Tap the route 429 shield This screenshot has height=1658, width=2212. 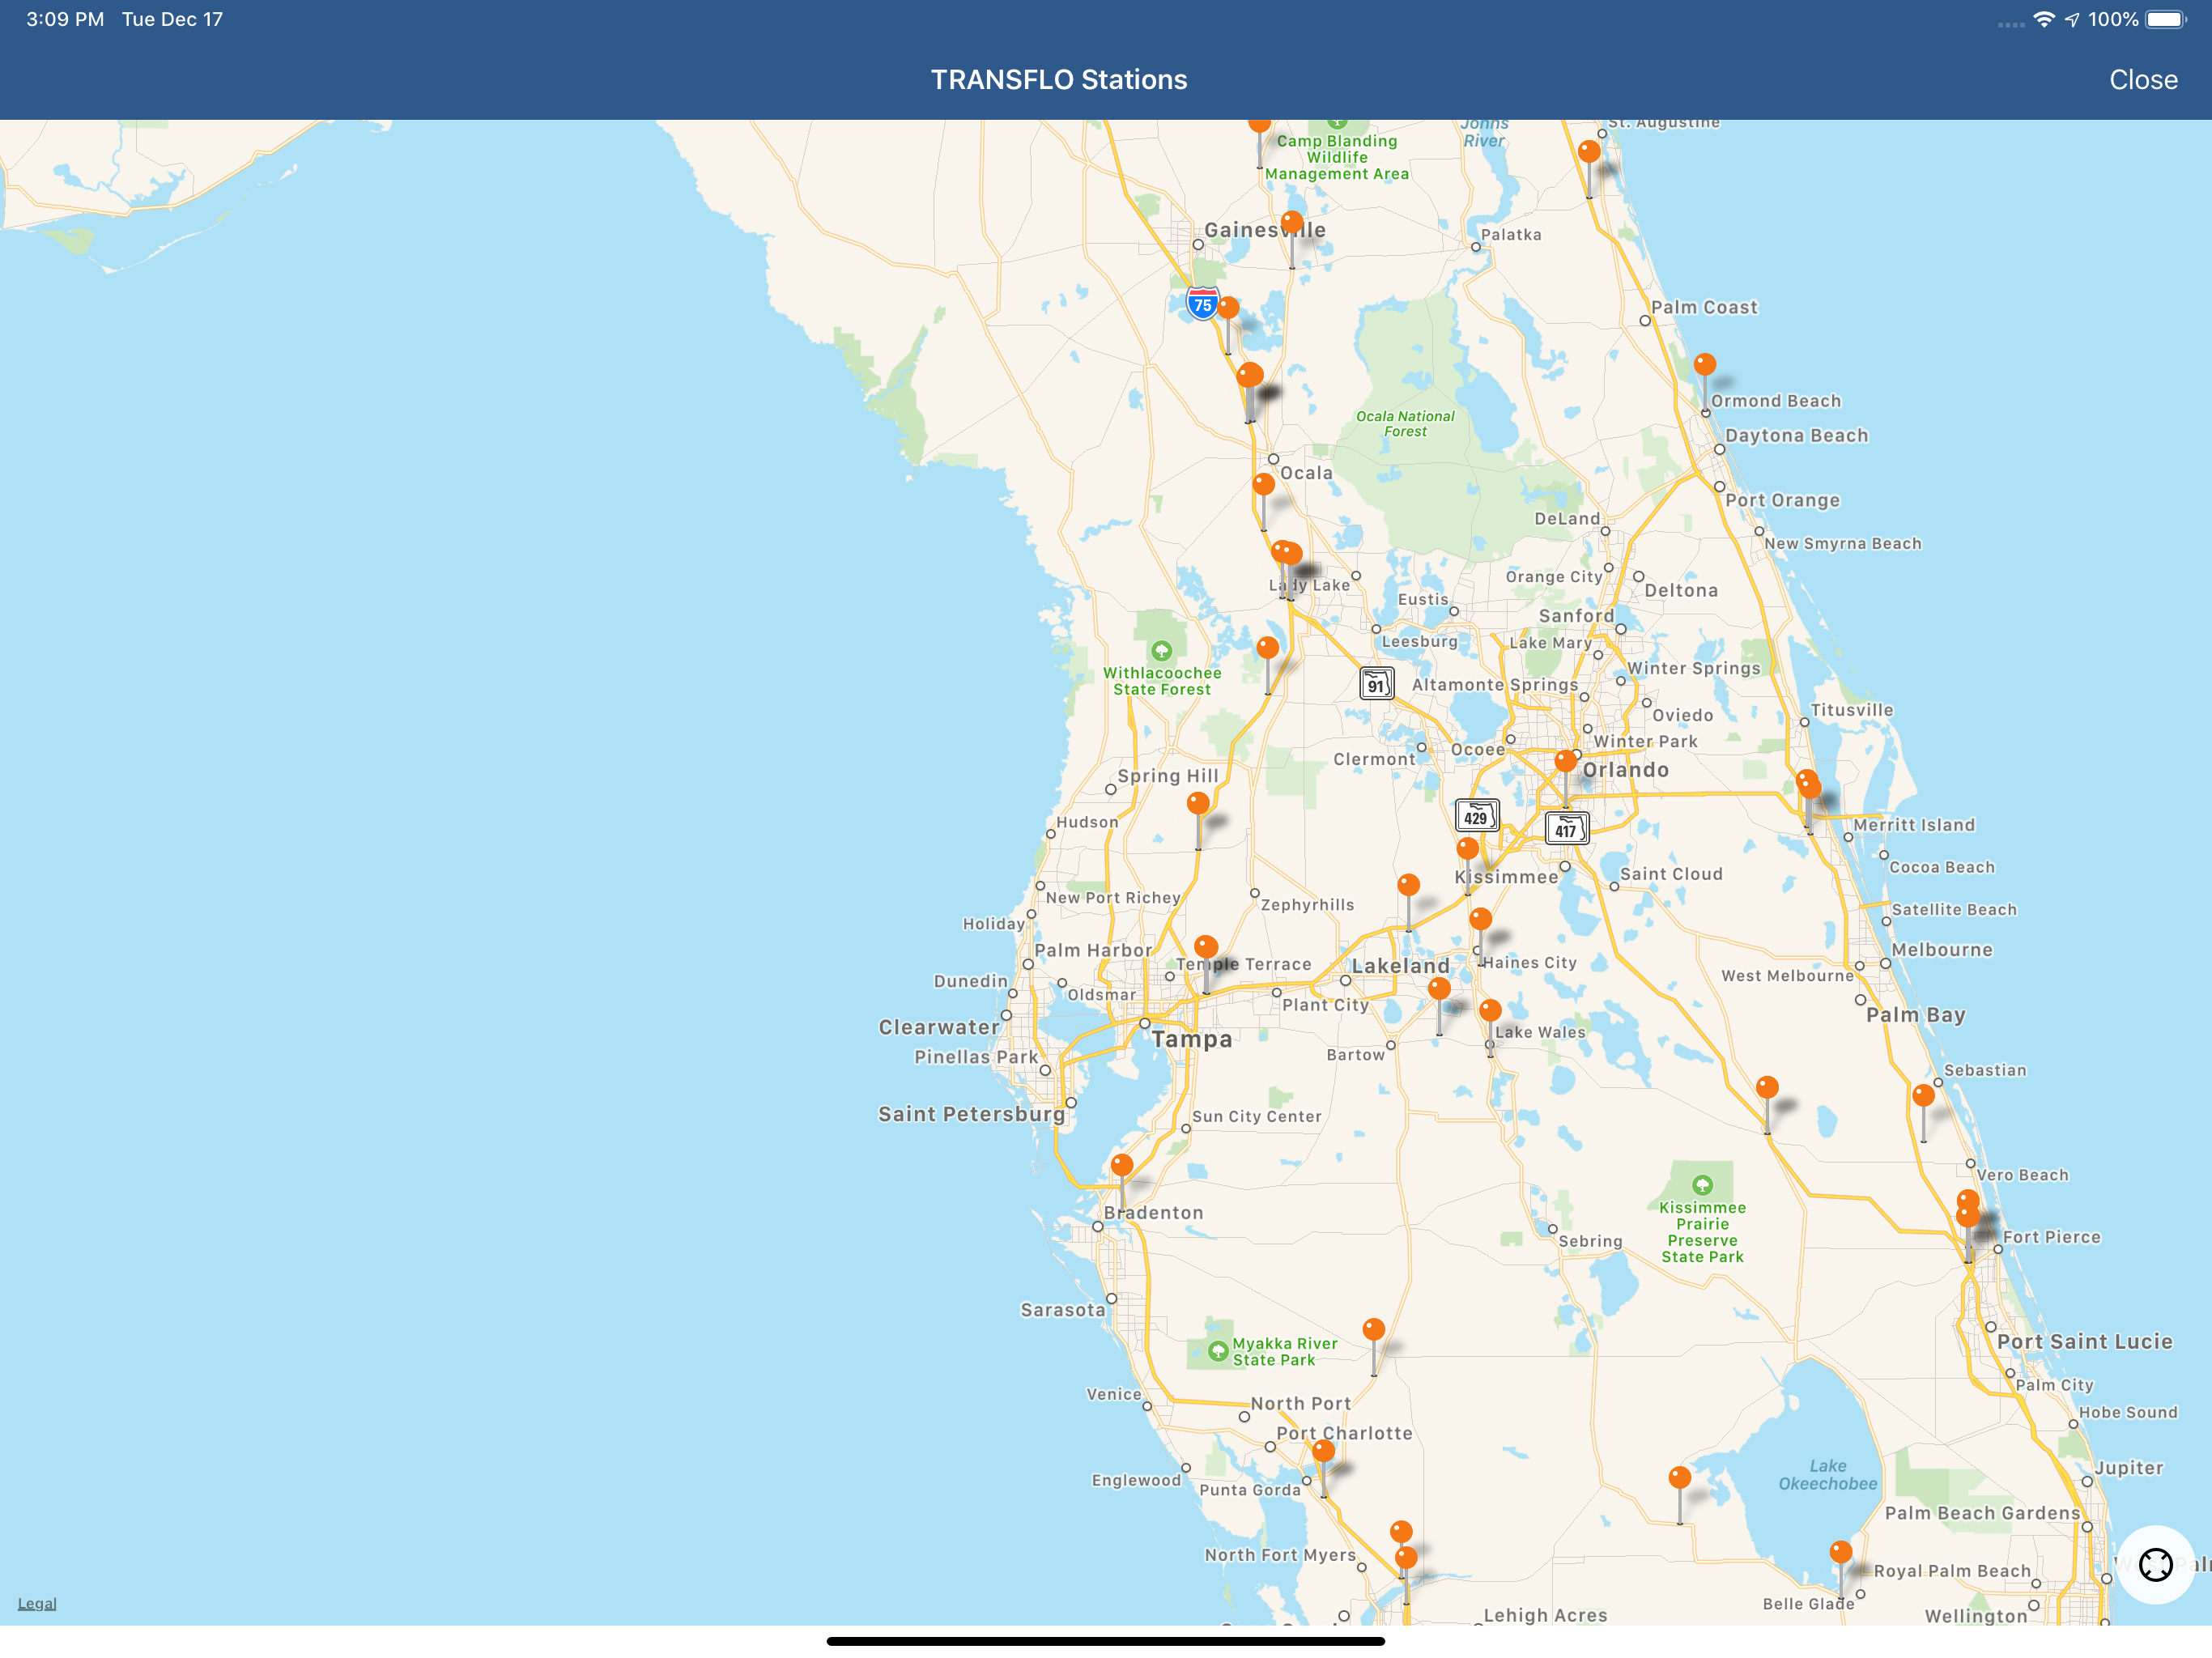[1476, 816]
